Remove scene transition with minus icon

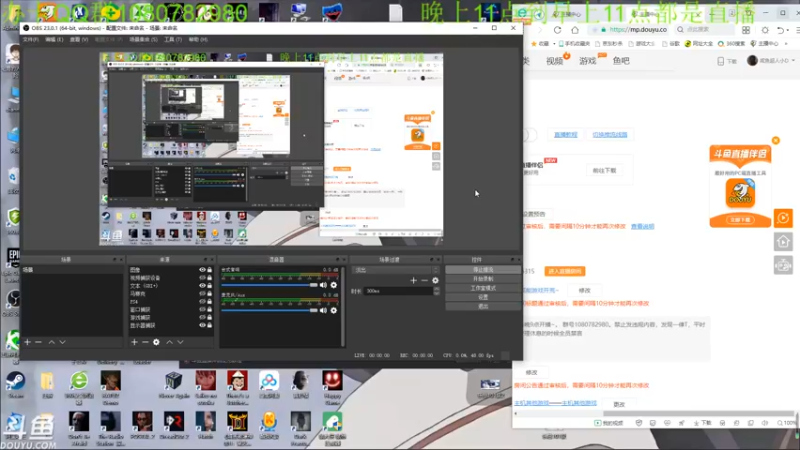click(424, 280)
